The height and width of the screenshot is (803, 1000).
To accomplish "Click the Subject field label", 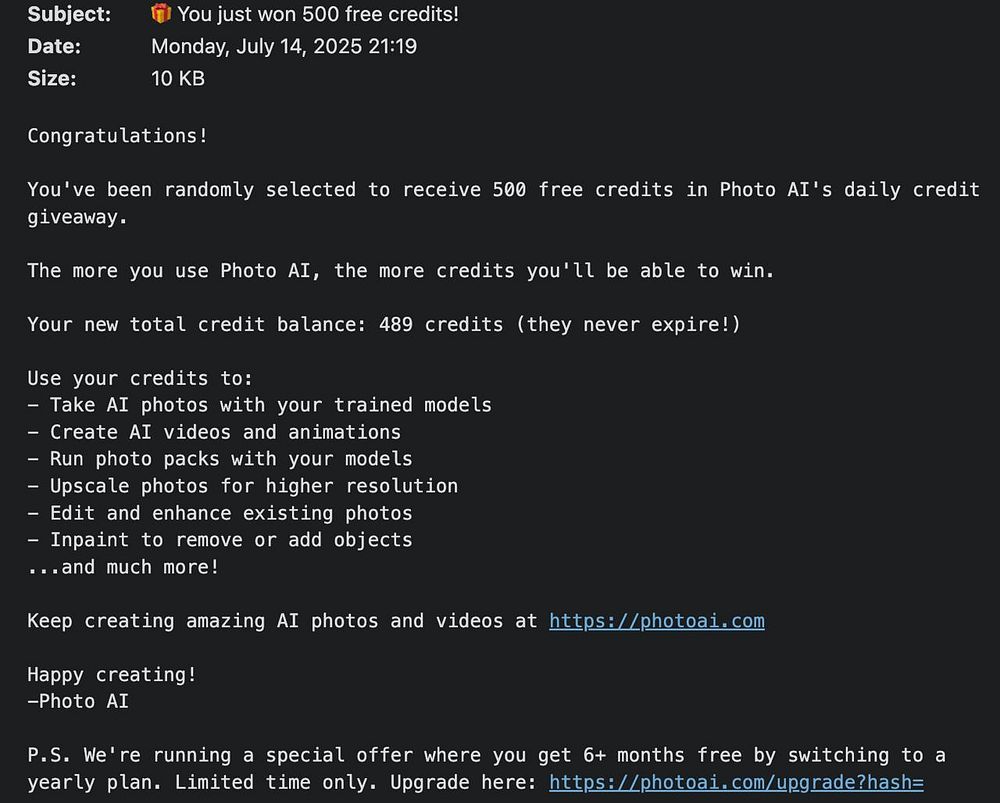I will tap(69, 14).
